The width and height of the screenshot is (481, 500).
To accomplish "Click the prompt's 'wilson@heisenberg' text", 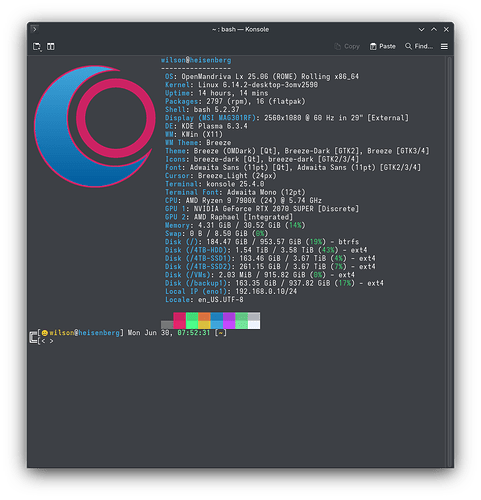I will [x=85, y=333].
